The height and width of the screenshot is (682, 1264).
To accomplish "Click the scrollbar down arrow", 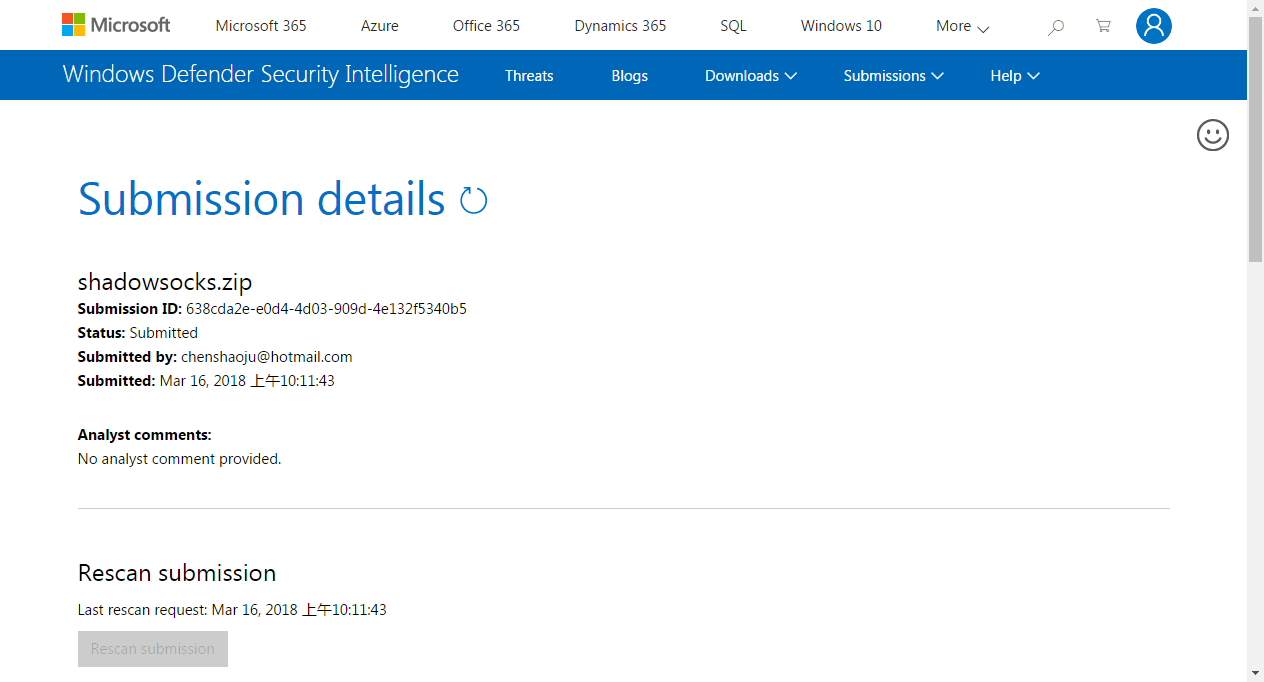I will point(1256,673).
